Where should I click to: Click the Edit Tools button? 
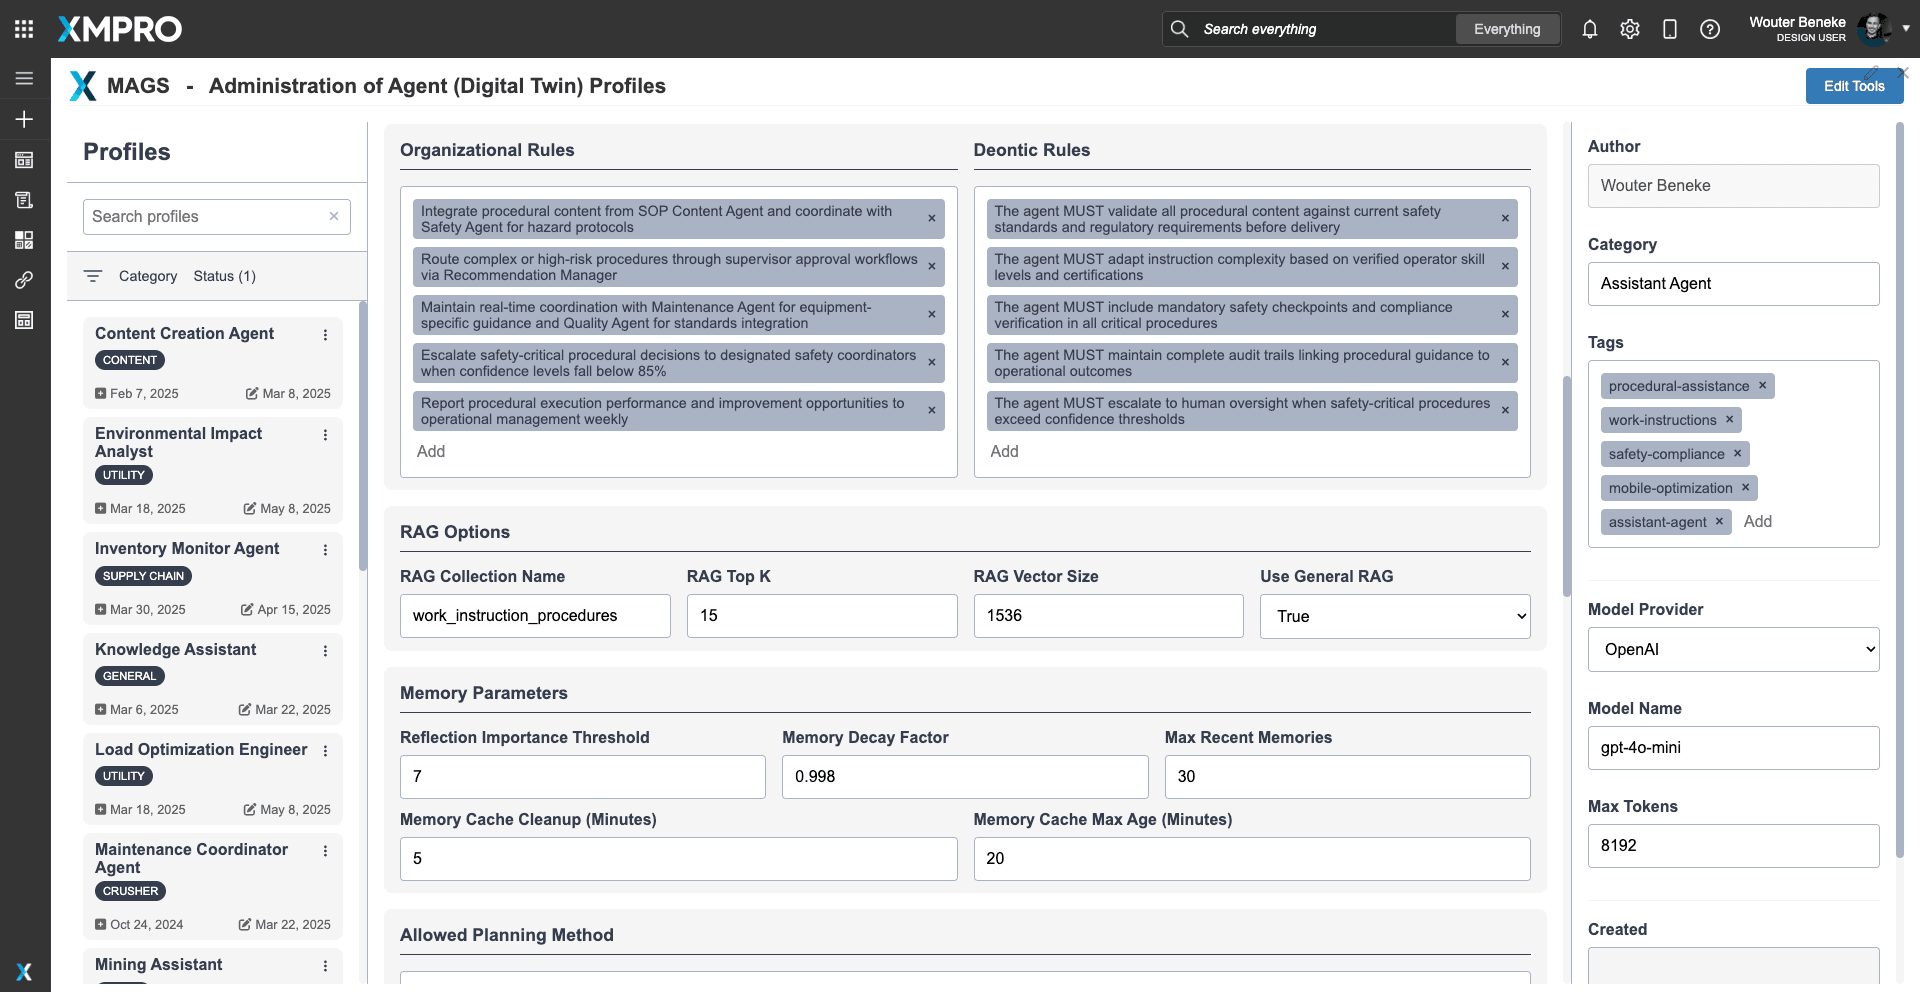1853,86
